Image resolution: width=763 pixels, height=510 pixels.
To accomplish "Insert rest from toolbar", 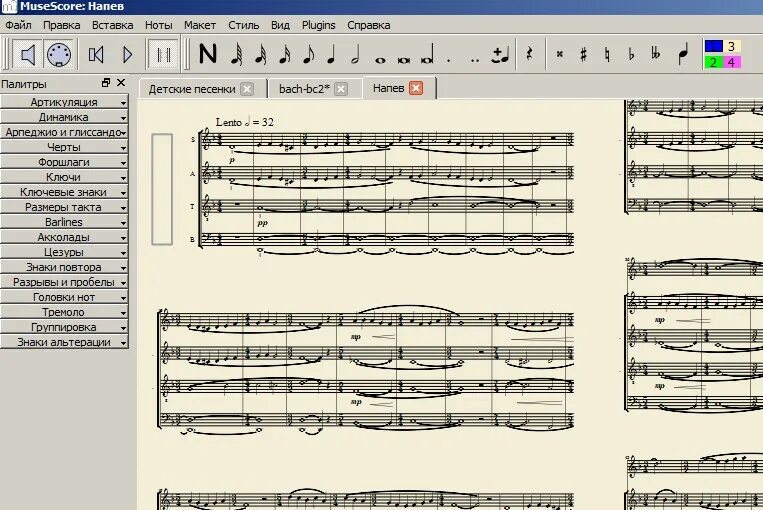I will (x=529, y=54).
